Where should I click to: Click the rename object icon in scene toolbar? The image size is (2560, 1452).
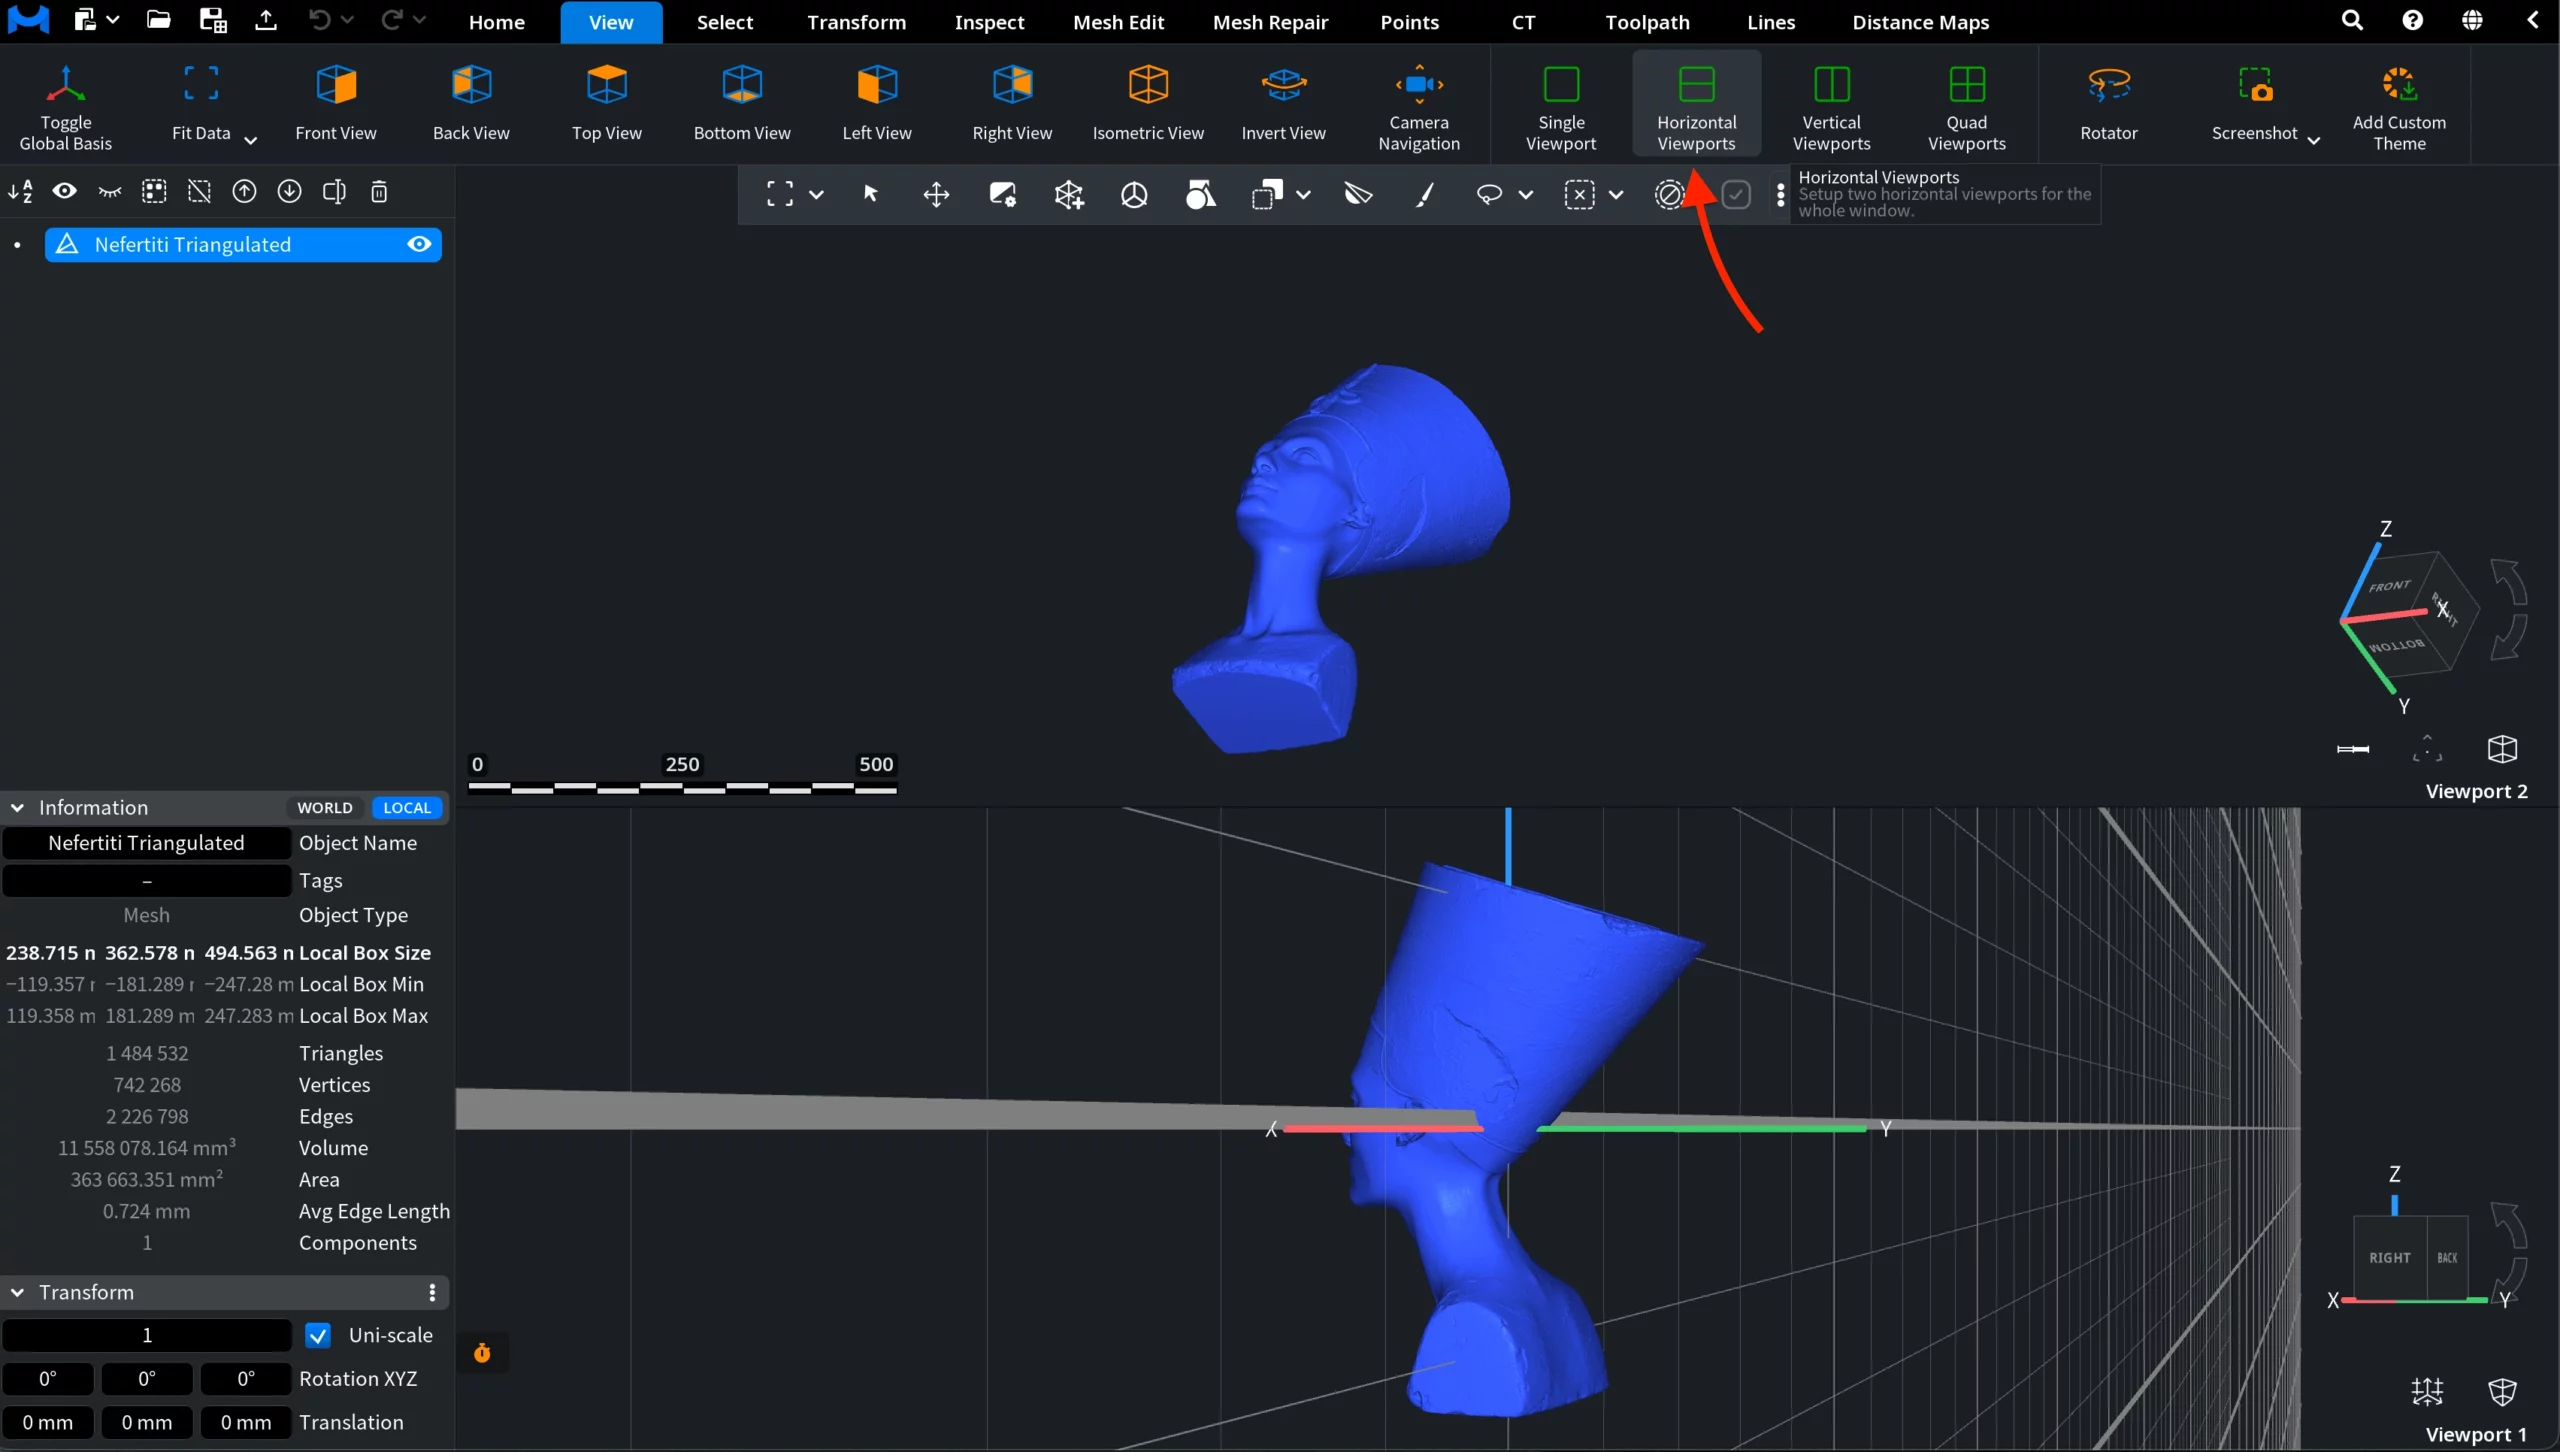pos(334,191)
